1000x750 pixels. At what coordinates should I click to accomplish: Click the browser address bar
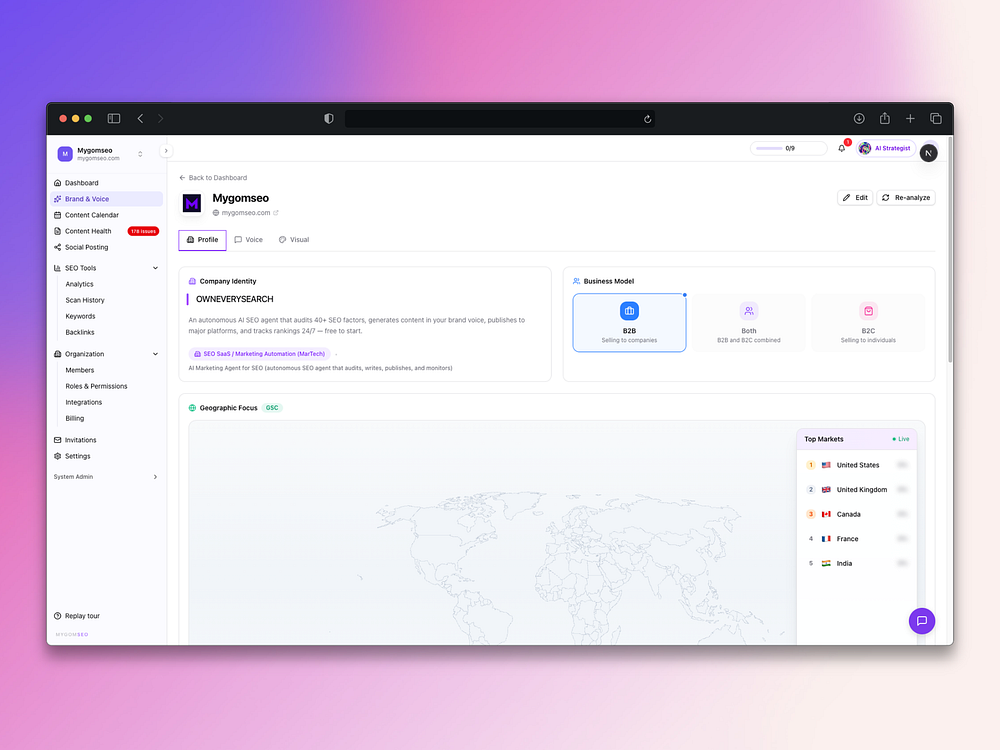[x=500, y=119]
